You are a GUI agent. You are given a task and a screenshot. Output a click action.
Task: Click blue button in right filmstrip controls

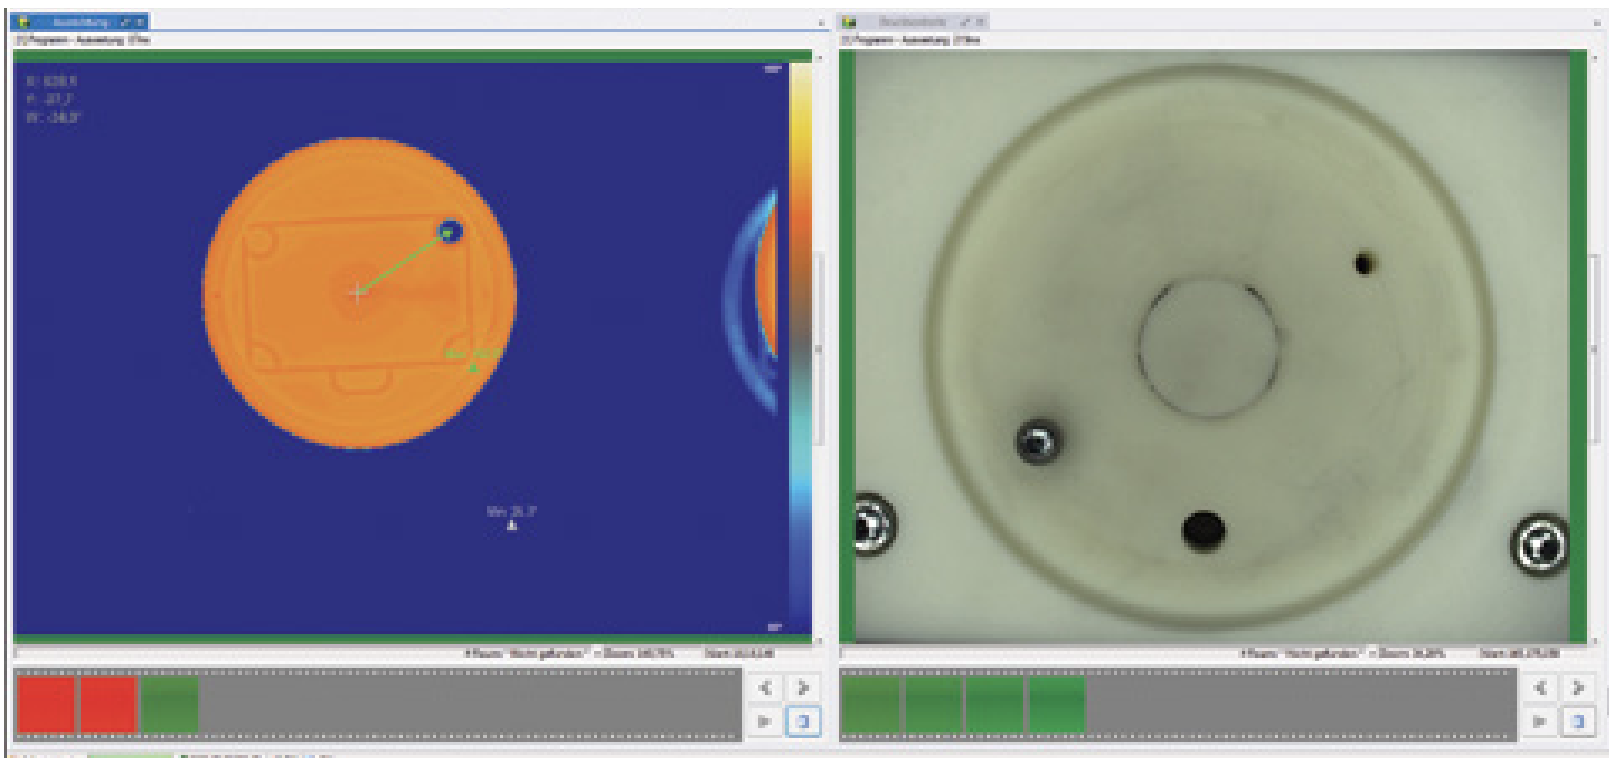coord(1578,721)
